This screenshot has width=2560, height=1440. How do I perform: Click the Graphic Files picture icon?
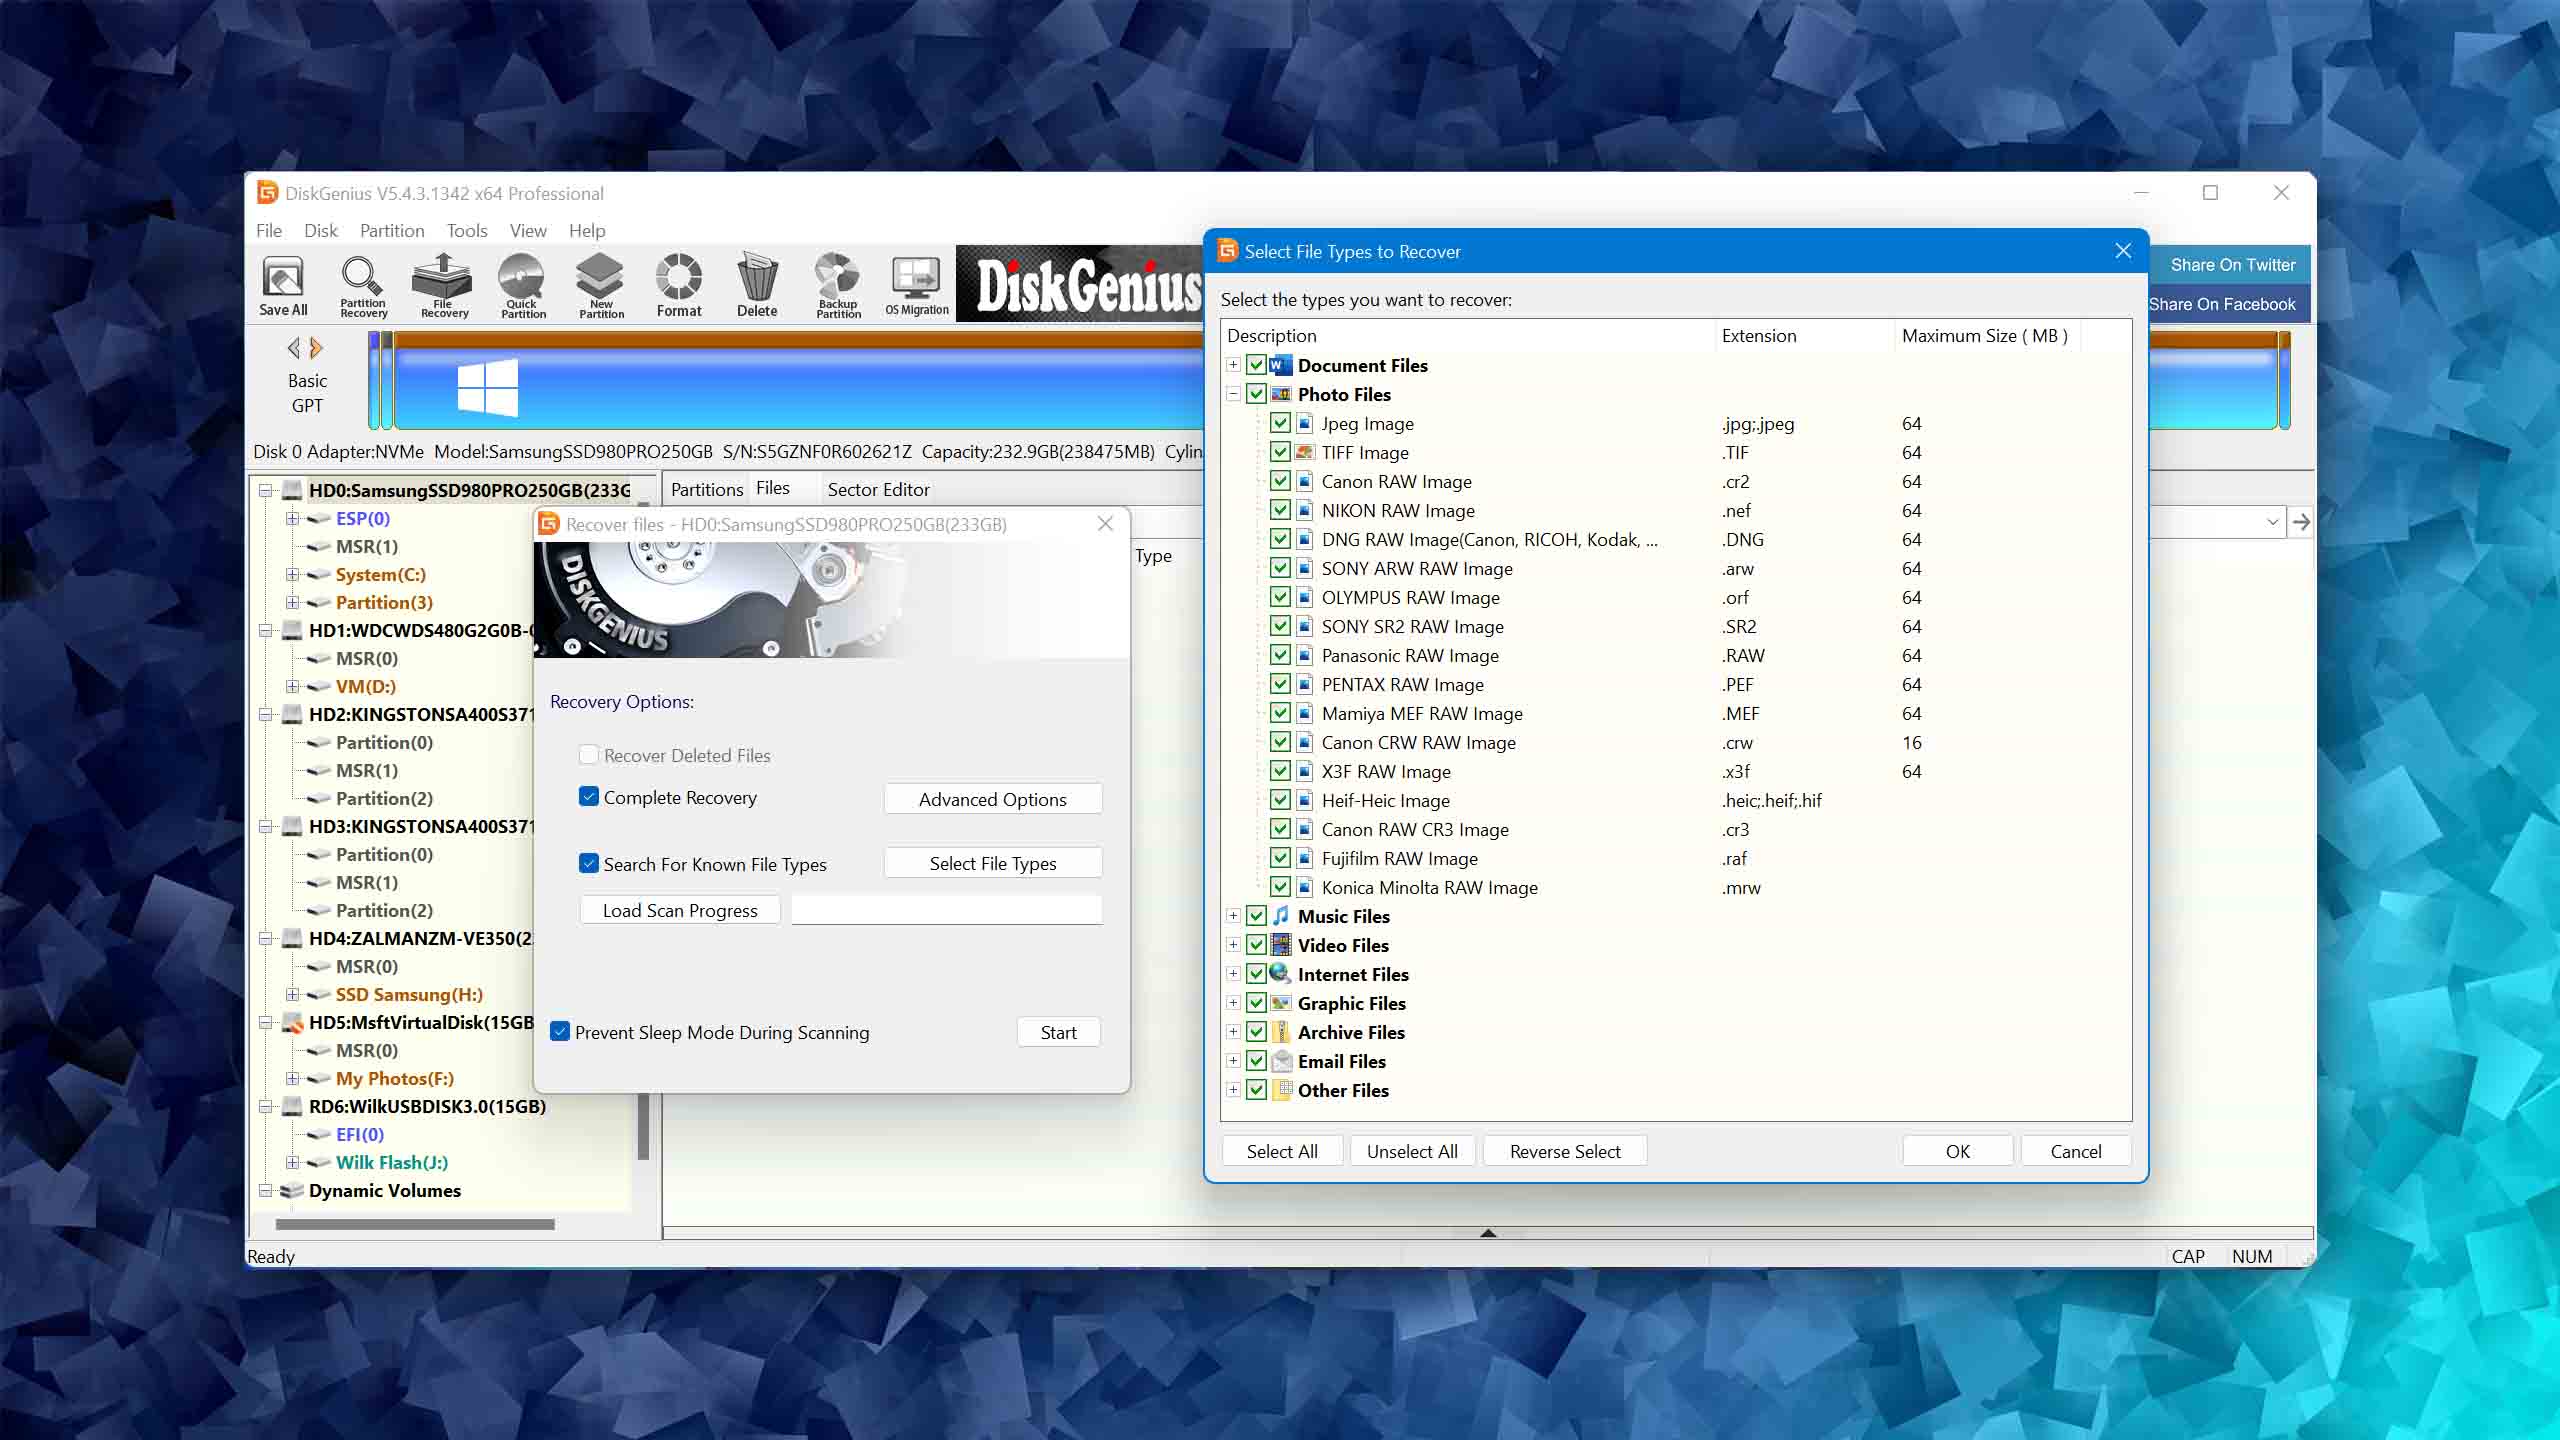1281,1003
